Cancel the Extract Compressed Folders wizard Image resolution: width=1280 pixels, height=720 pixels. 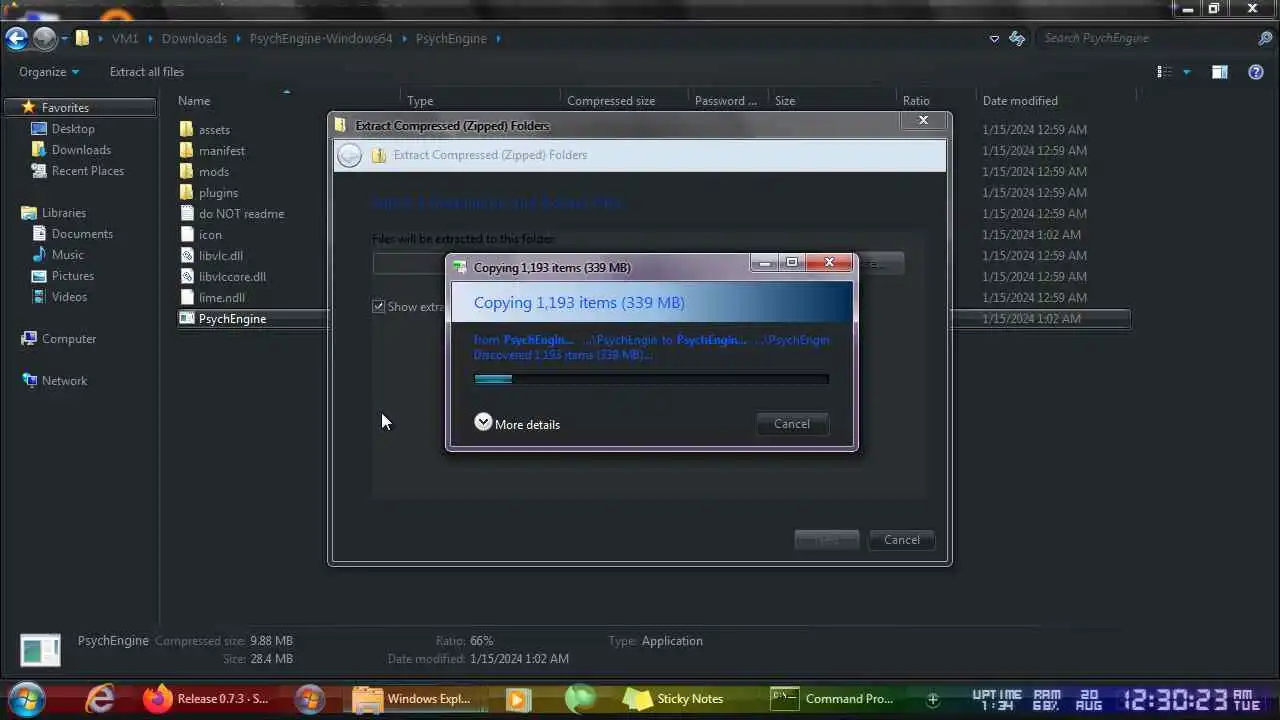tap(902, 540)
